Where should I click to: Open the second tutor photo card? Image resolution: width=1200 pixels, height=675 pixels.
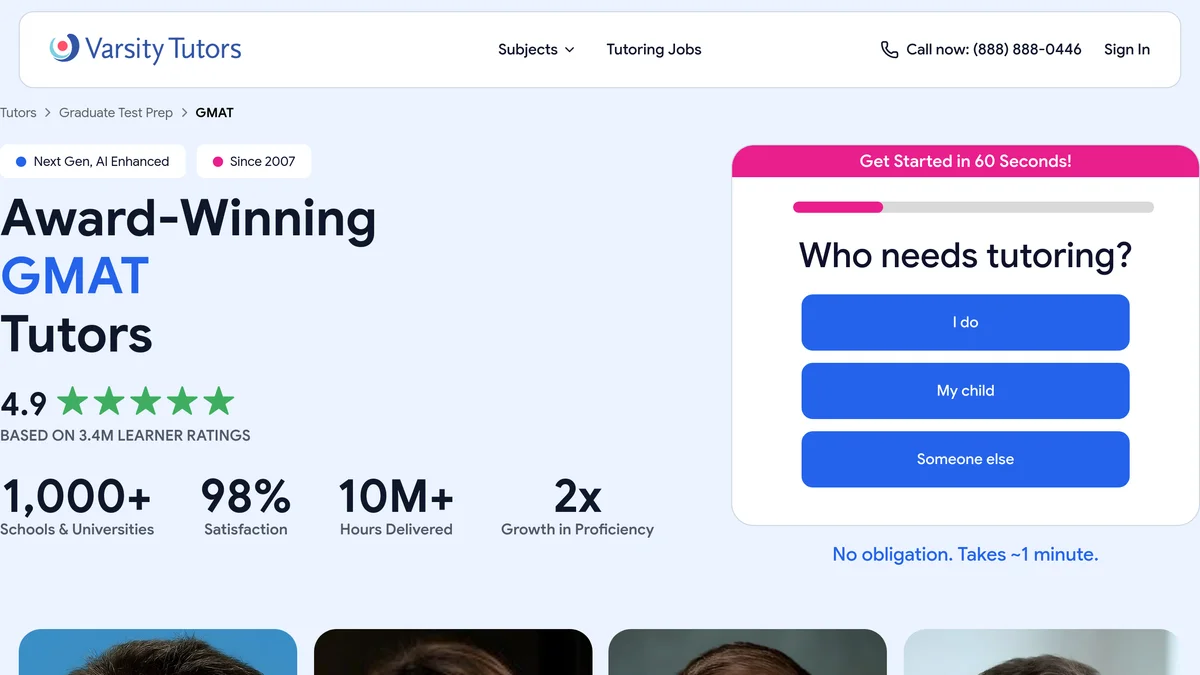click(453, 652)
